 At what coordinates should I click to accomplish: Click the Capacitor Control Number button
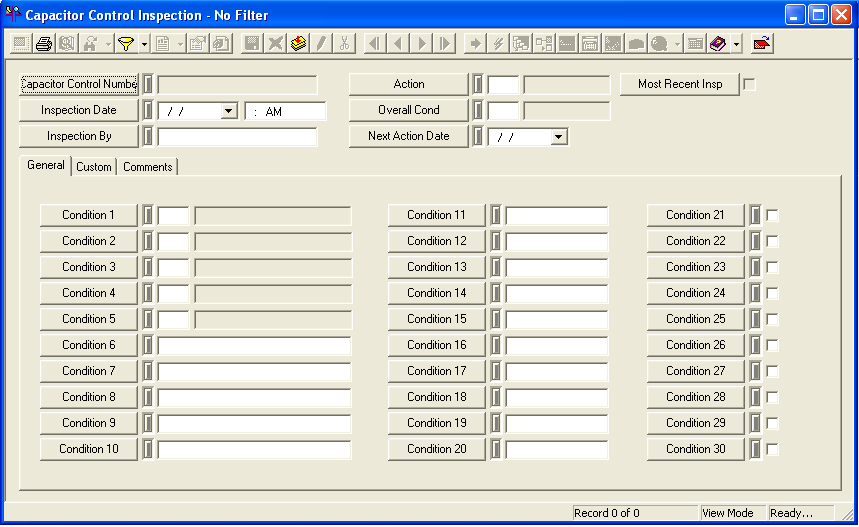[x=79, y=84]
